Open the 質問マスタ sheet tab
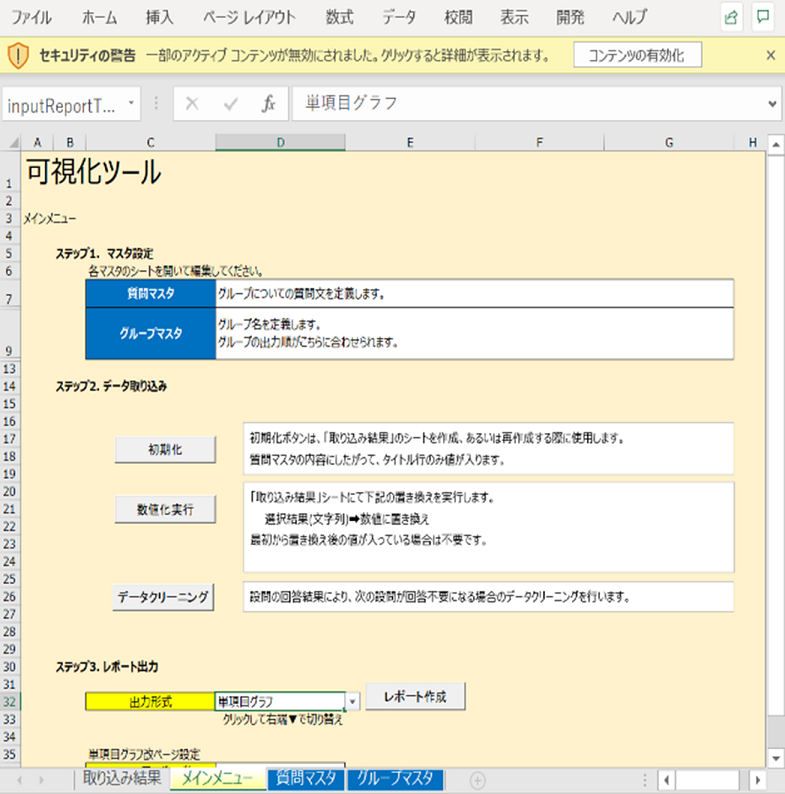This screenshot has width=785, height=794. (x=306, y=778)
